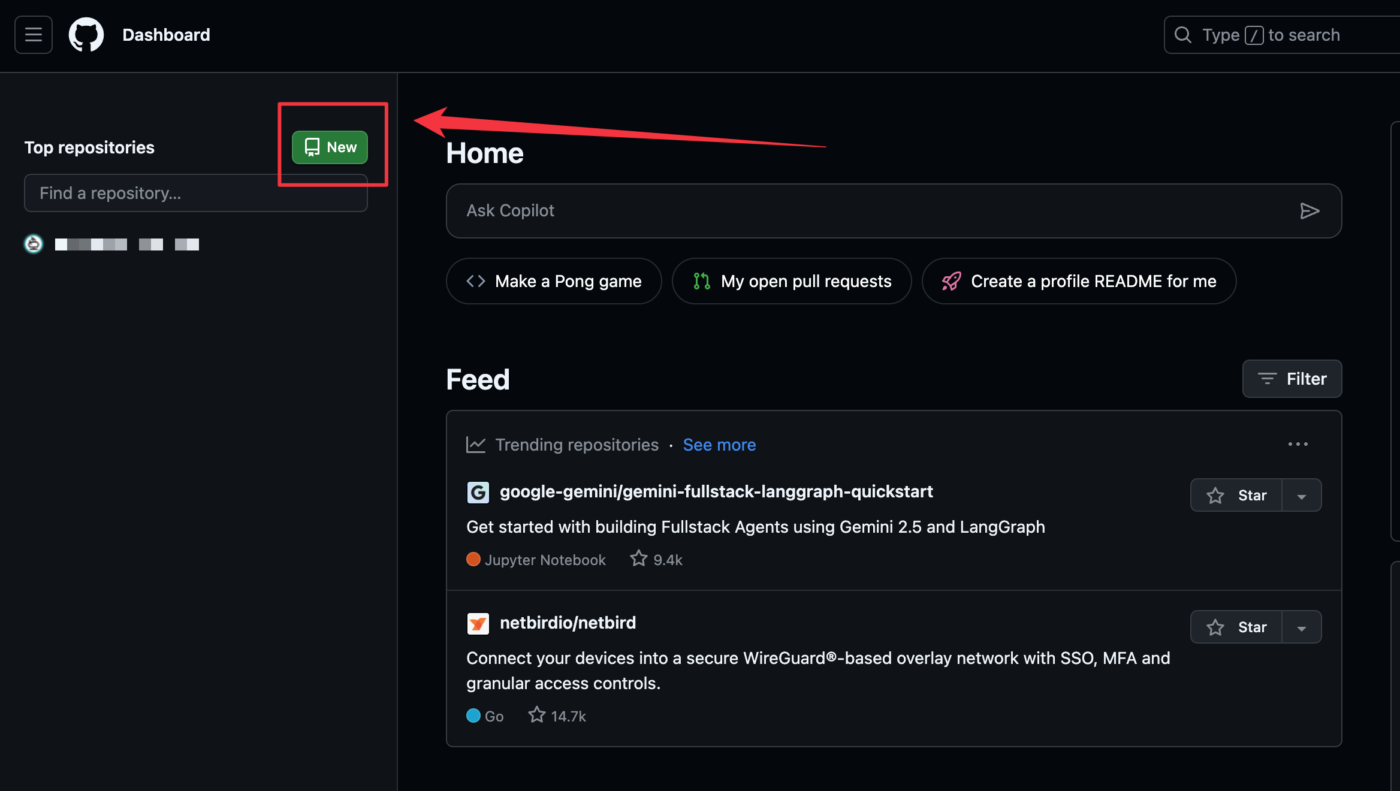Send the Copilot prompt with arrow icon
Viewport: 1400px width, 791px height.
tap(1310, 211)
